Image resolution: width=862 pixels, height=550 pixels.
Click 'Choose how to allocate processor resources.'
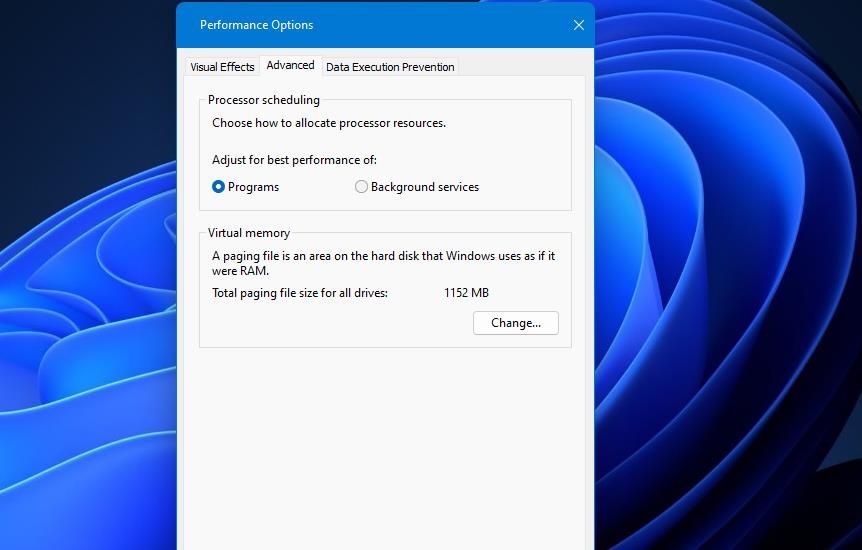pyautogui.click(x=329, y=123)
